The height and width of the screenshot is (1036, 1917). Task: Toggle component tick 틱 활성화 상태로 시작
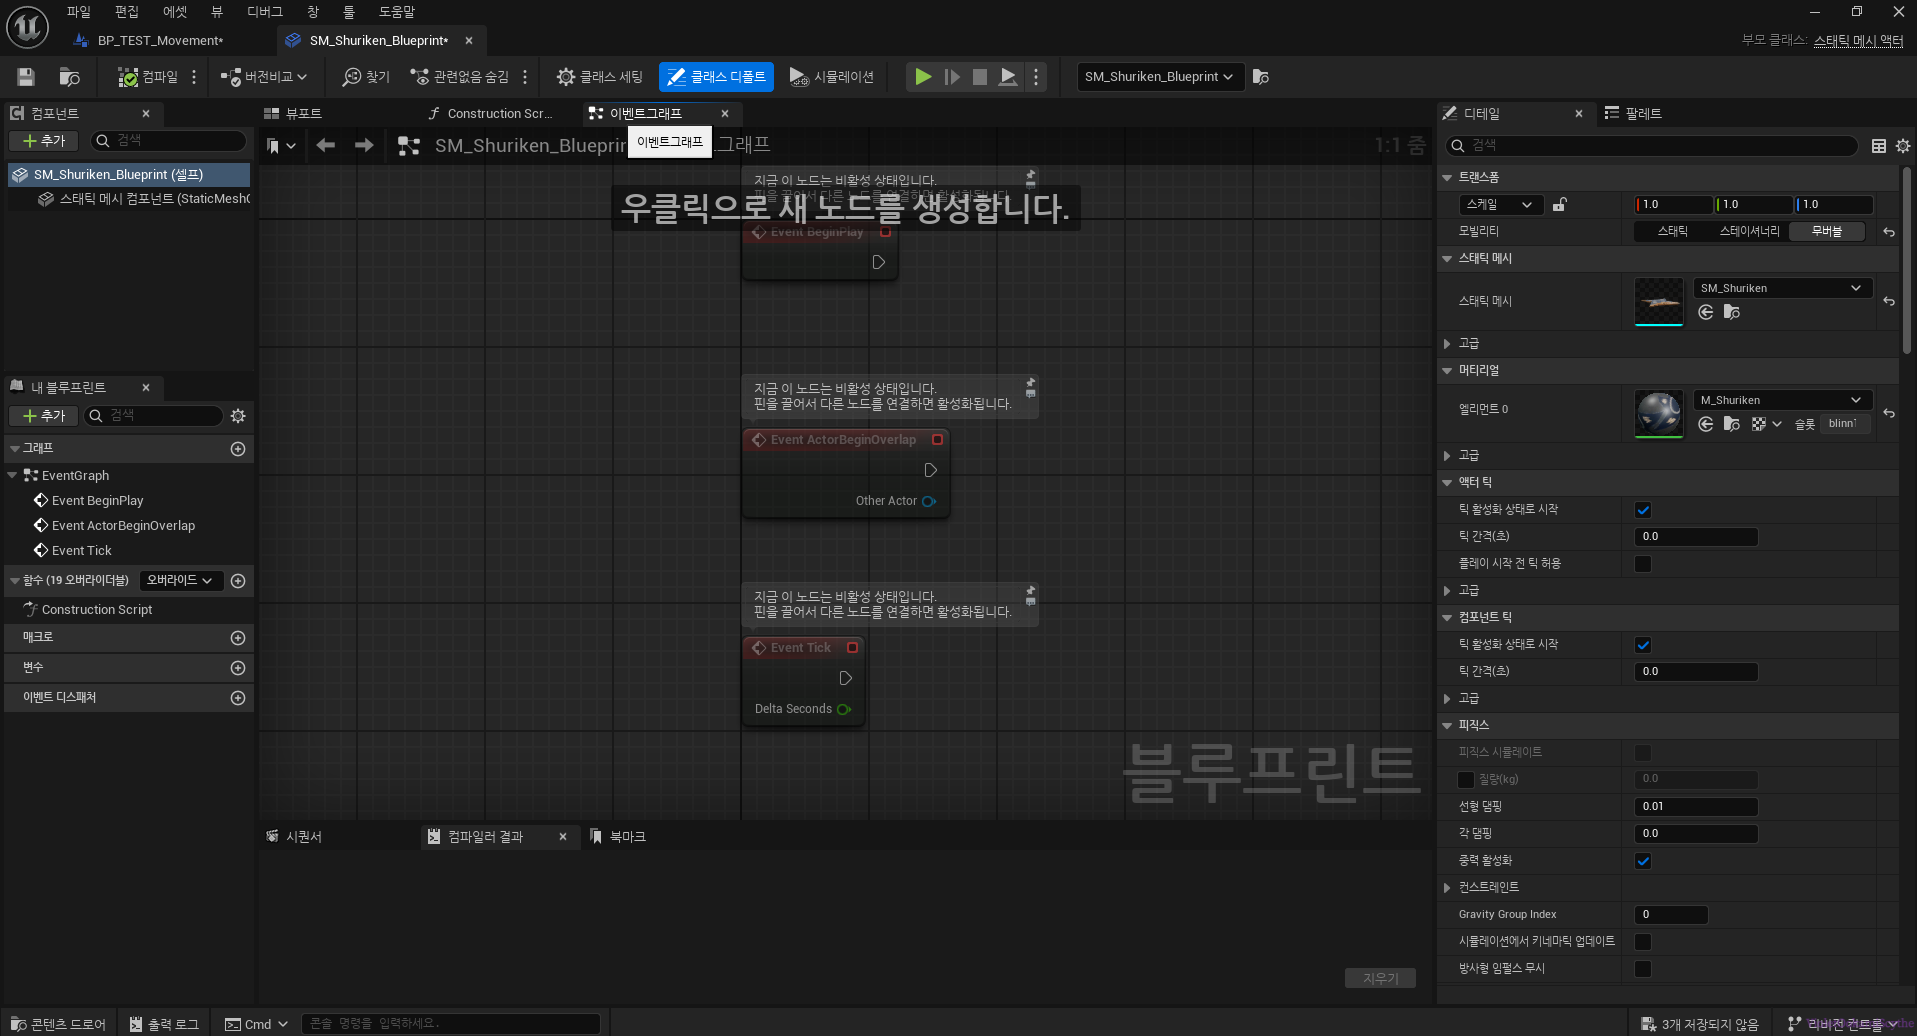pyautogui.click(x=1643, y=645)
